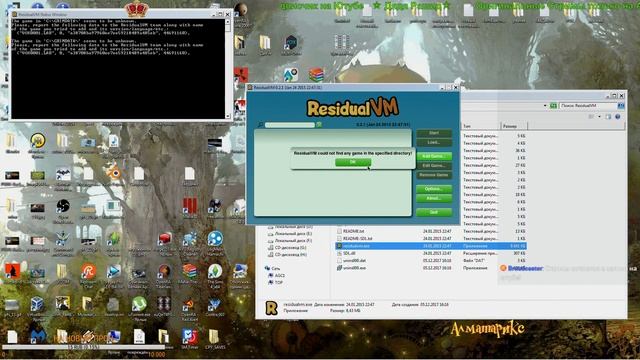This screenshot has height=360, width=640.
Task: Click the Load... button in ResidualVM
Action: pyautogui.click(x=434, y=142)
